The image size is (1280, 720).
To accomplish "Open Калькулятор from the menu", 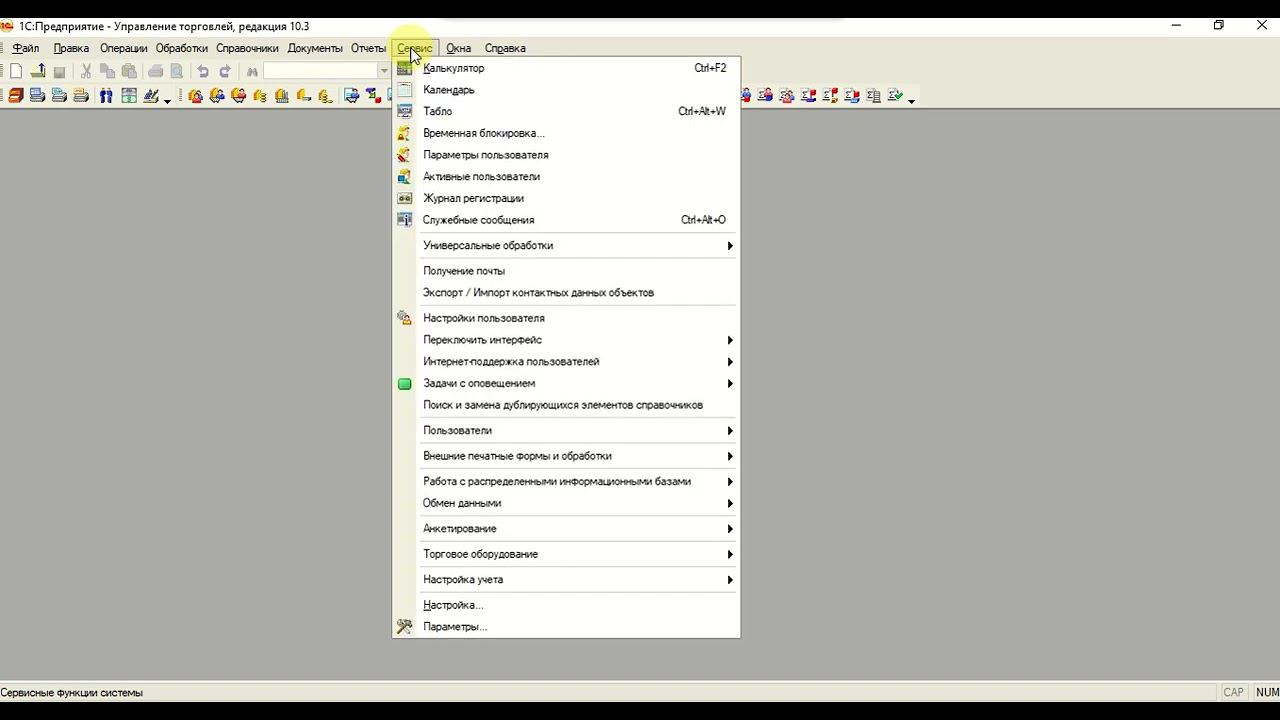I will [566, 68].
